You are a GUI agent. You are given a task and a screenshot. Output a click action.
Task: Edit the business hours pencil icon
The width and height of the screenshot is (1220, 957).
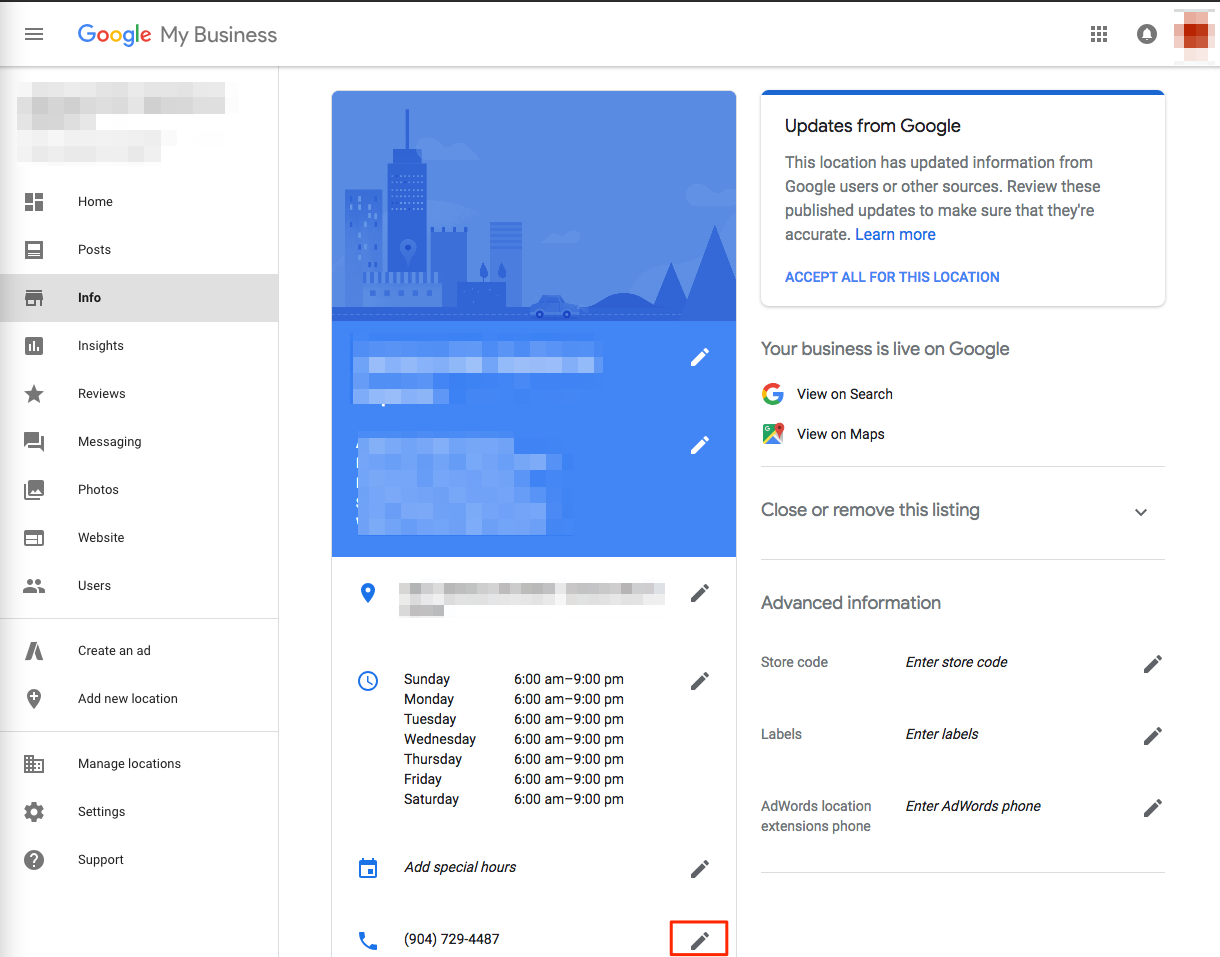[698, 681]
